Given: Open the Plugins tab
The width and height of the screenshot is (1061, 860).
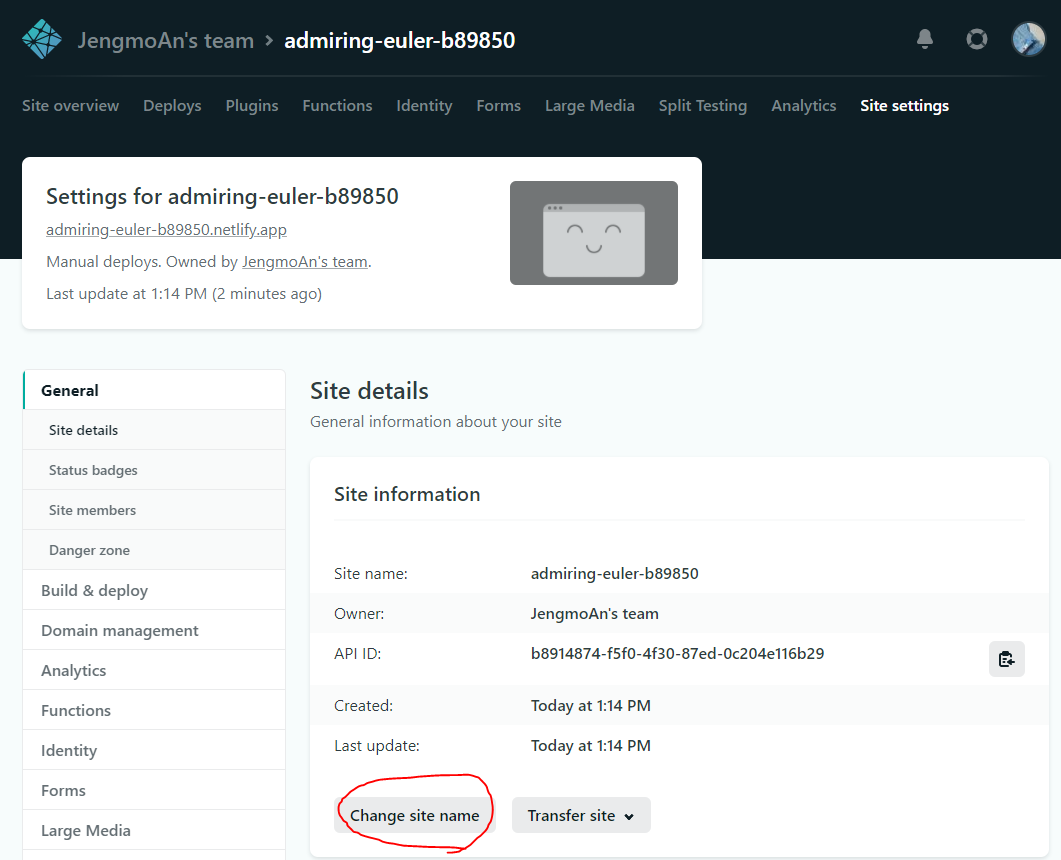Looking at the screenshot, I should (x=252, y=106).
